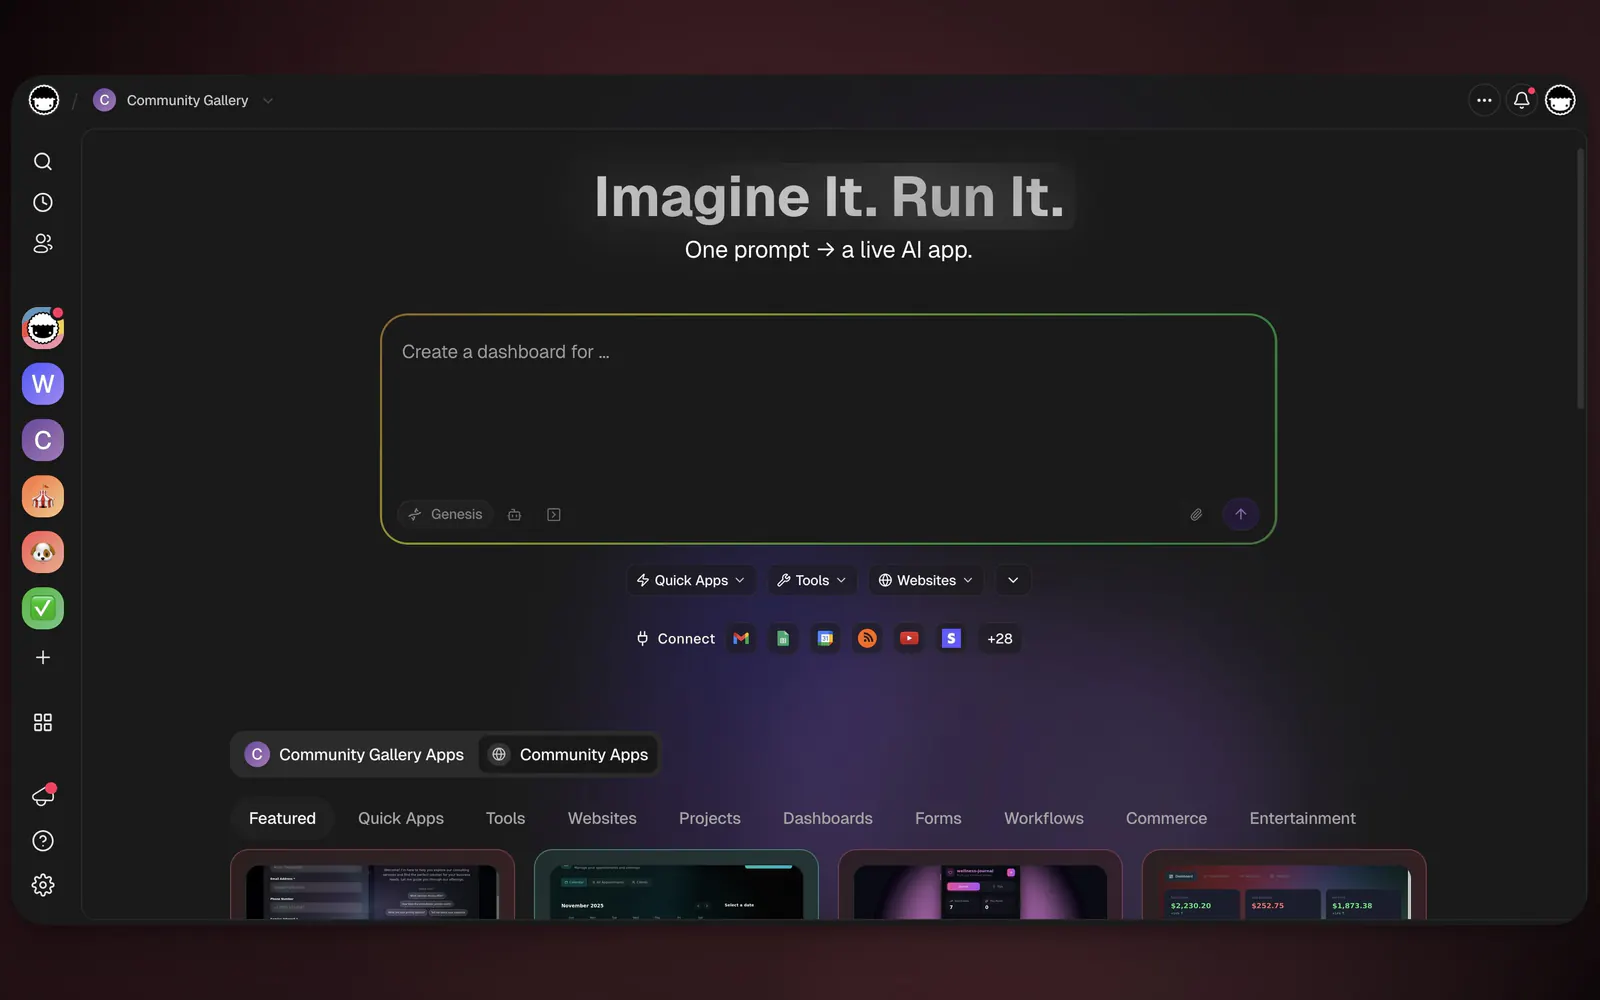
Task: Select the purple W workspace
Action: tap(43, 384)
